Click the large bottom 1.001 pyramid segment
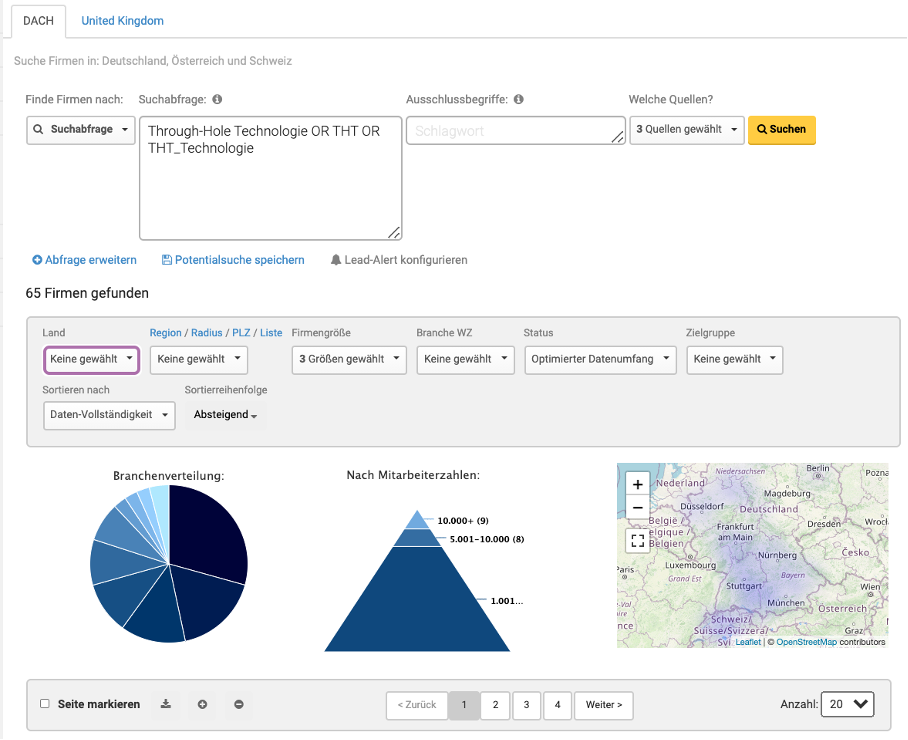Image resolution: width=908 pixels, height=740 pixels. point(418,602)
